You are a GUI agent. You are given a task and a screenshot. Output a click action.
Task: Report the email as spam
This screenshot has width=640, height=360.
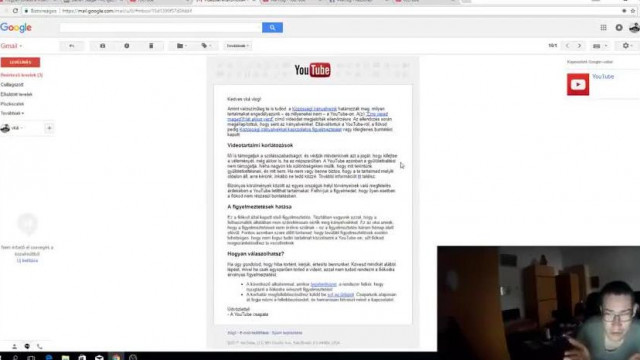point(127,46)
